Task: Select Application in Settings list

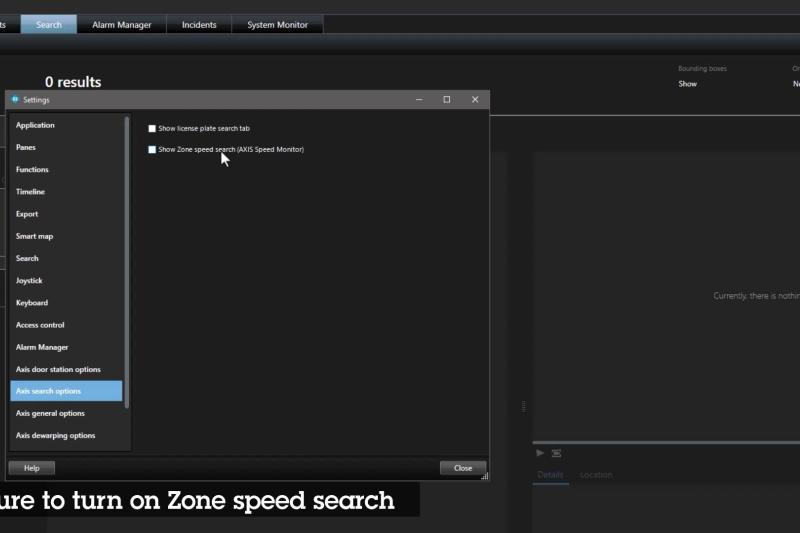Action: pyautogui.click(x=66, y=125)
